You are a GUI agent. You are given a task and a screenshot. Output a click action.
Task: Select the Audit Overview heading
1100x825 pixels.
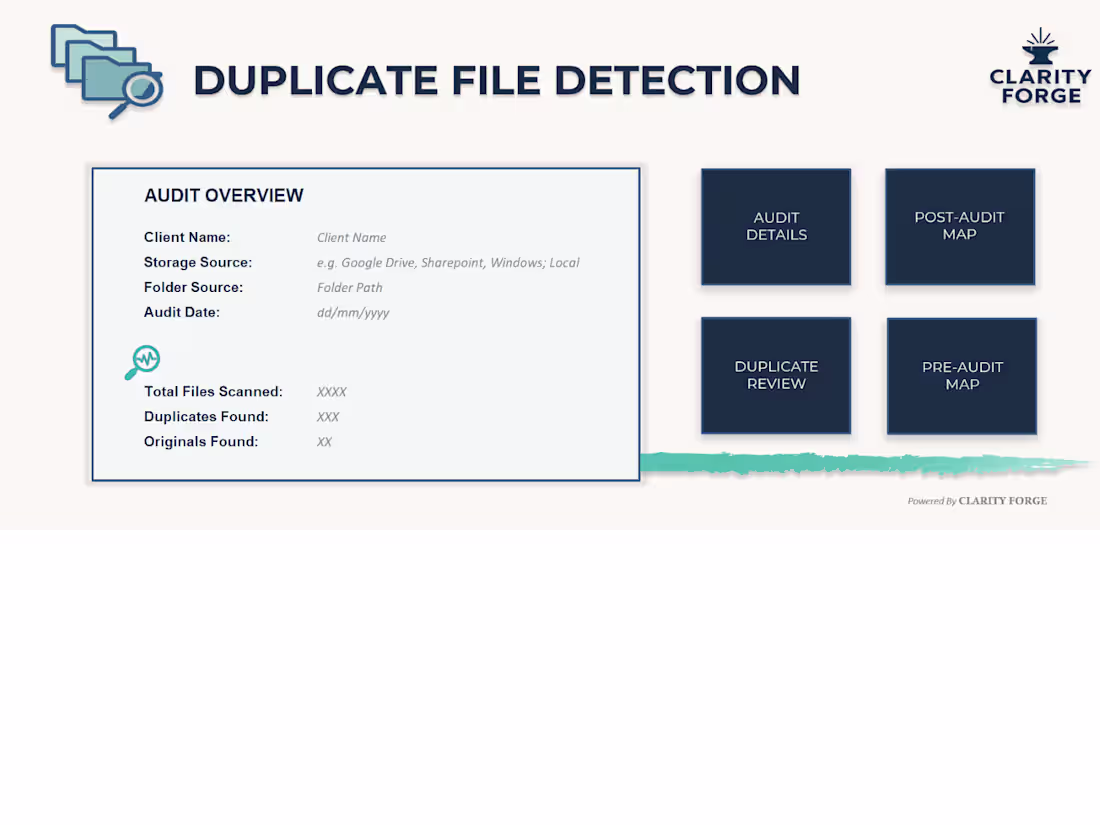tap(223, 195)
